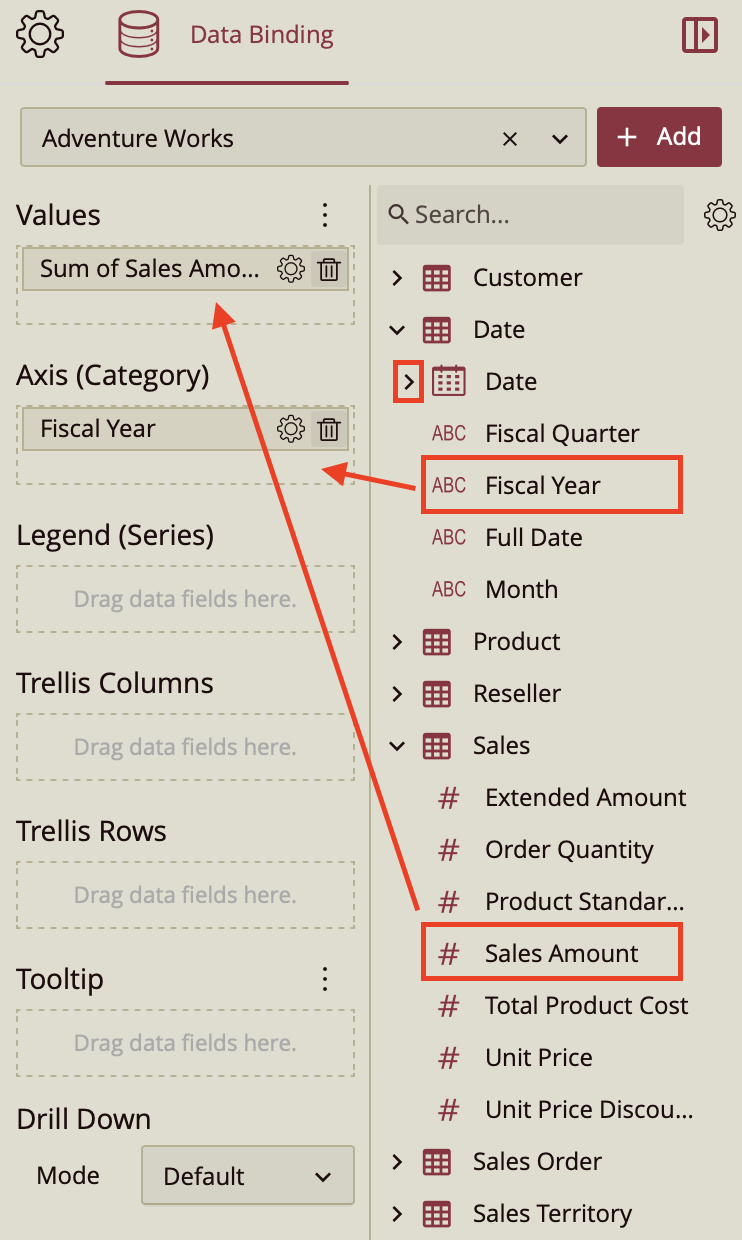Image resolution: width=742 pixels, height=1240 pixels.
Task: Open the Tooltip section options menu
Action: [324, 979]
